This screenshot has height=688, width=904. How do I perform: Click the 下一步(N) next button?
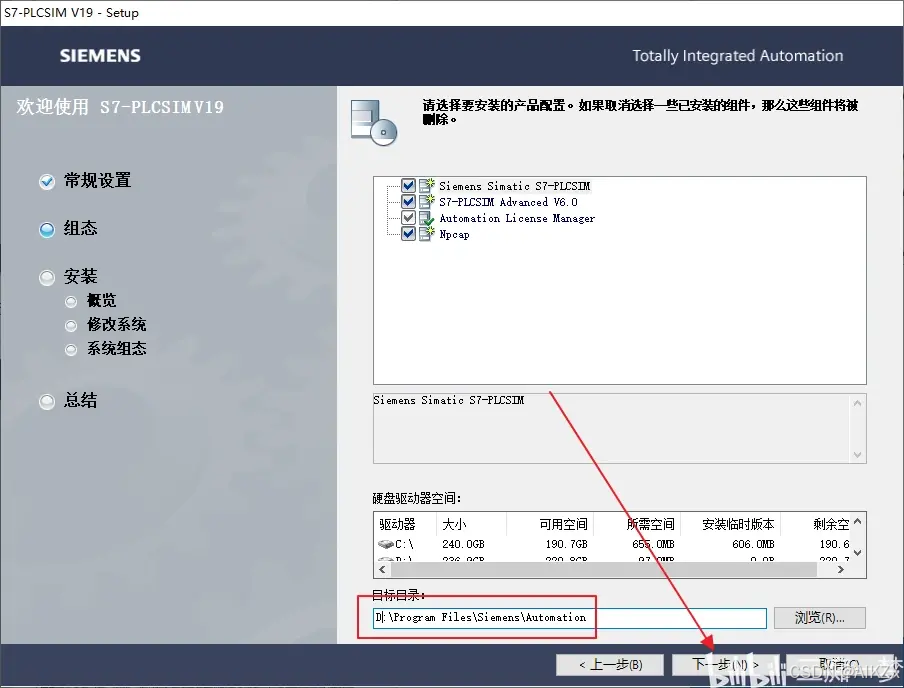[725, 664]
